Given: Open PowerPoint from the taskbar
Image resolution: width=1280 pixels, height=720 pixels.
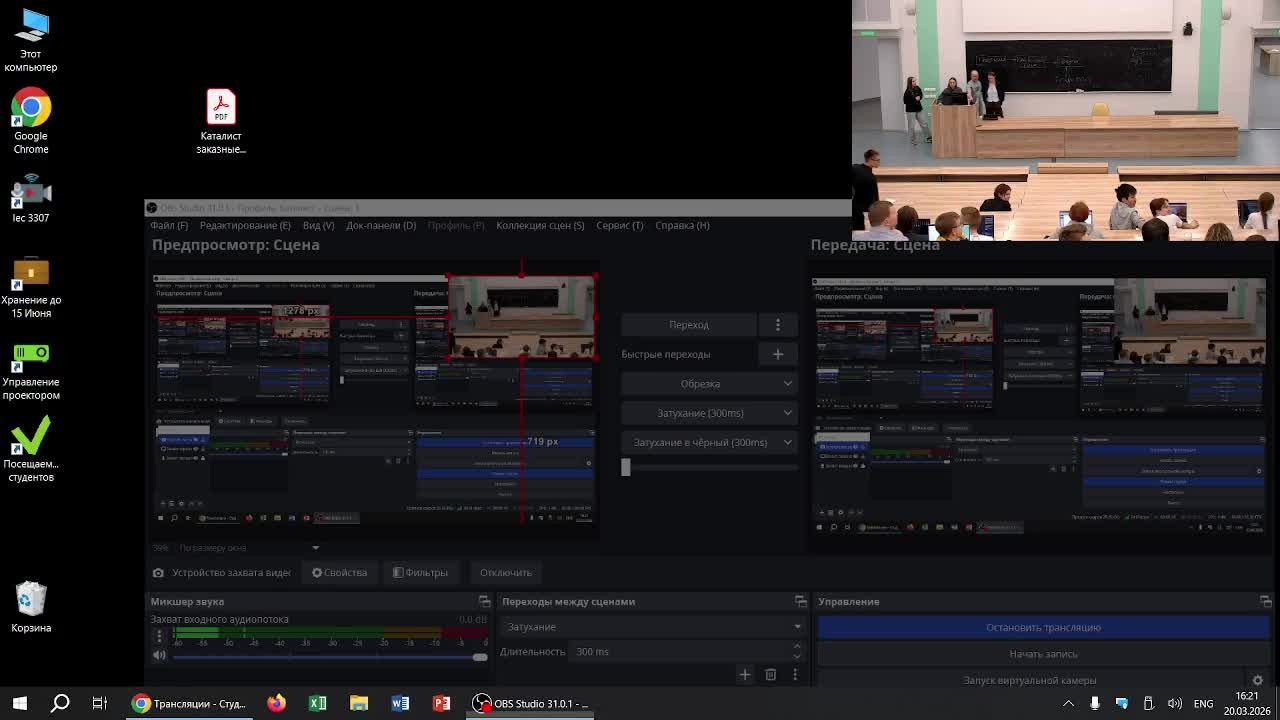Looking at the screenshot, I should click(441, 703).
